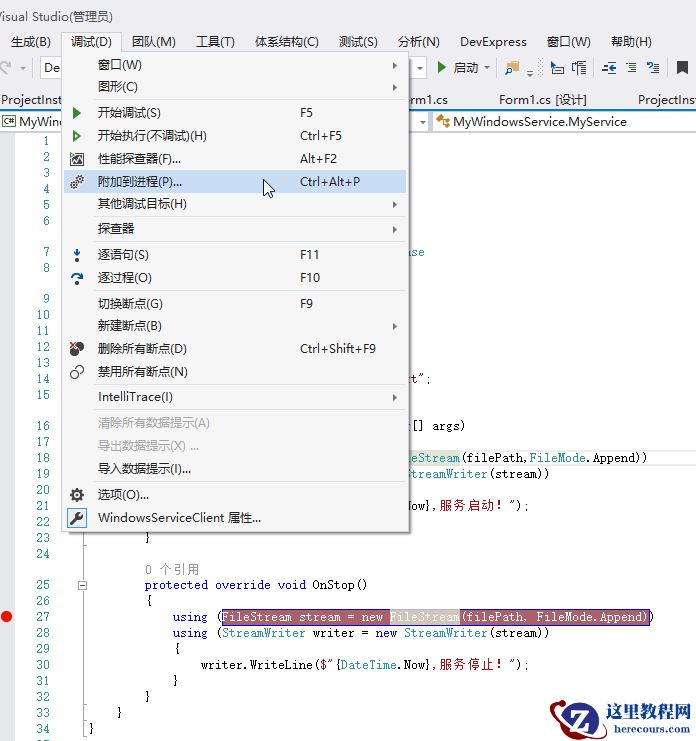The height and width of the screenshot is (741, 696).
Task: Expand the 窗口(W) submenu in Debug menu
Action: [x=395, y=65]
